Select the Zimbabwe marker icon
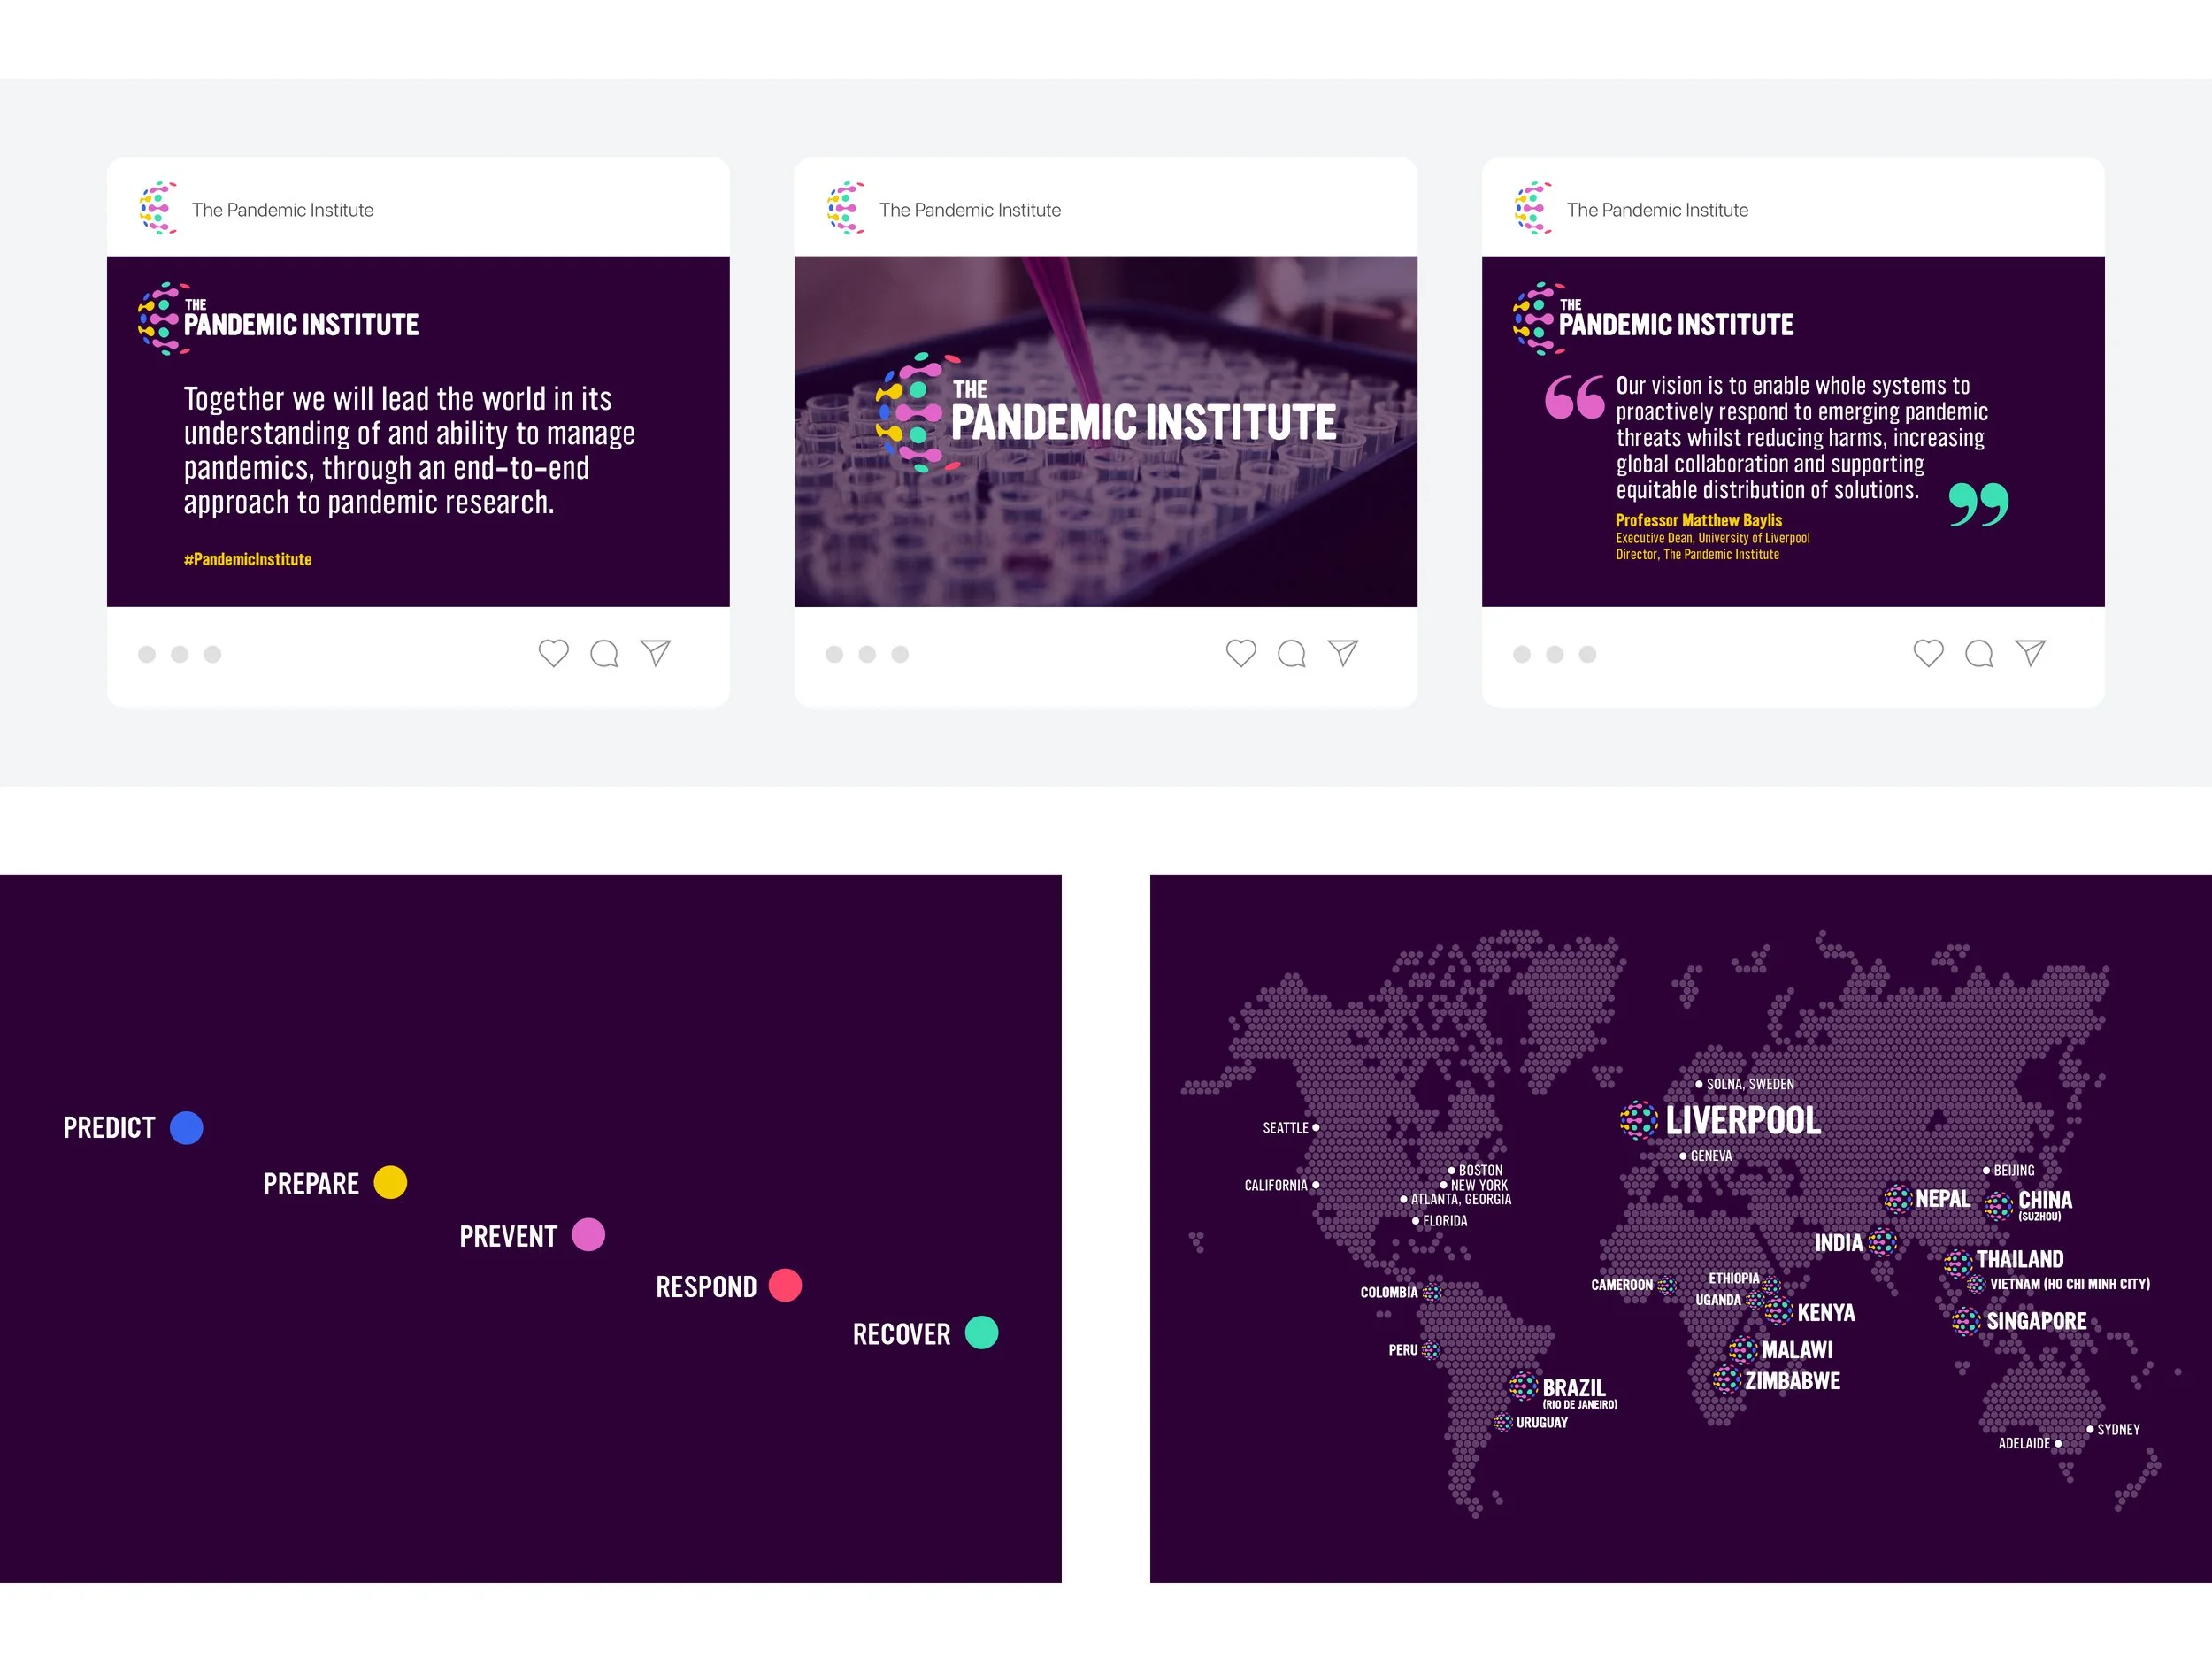The height and width of the screenshot is (1659, 2212). 1727,1380
